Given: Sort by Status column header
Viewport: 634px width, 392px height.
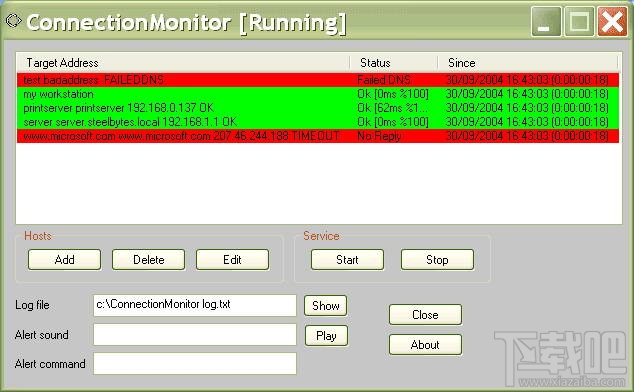Looking at the screenshot, I should point(394,63).
